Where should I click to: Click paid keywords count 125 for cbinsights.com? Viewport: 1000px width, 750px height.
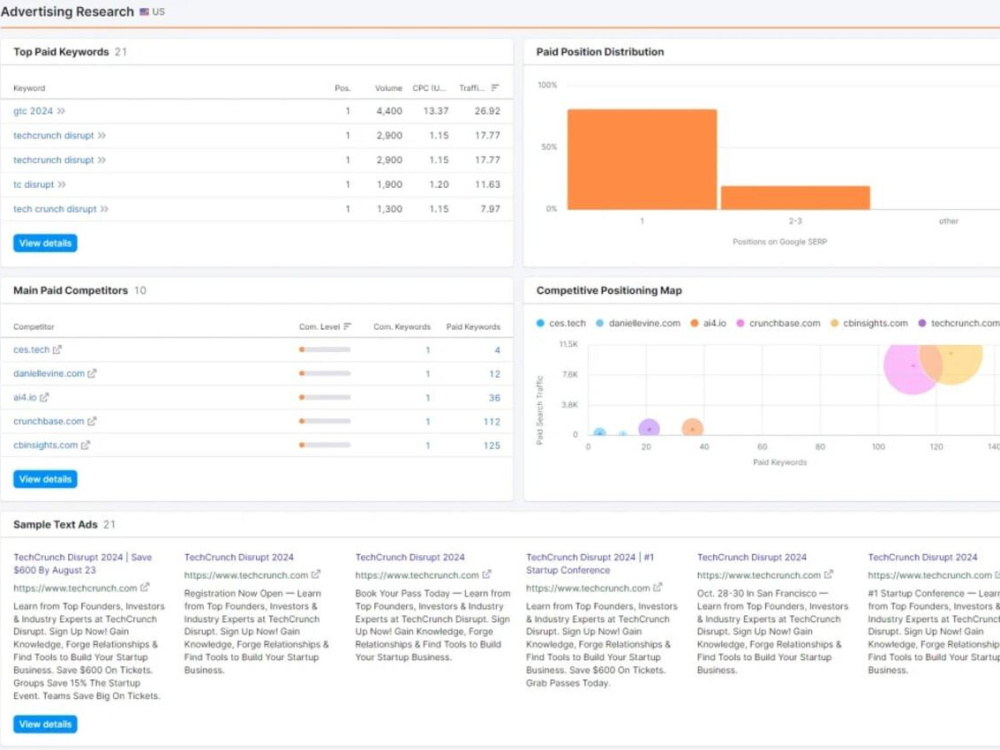[492, 445]
